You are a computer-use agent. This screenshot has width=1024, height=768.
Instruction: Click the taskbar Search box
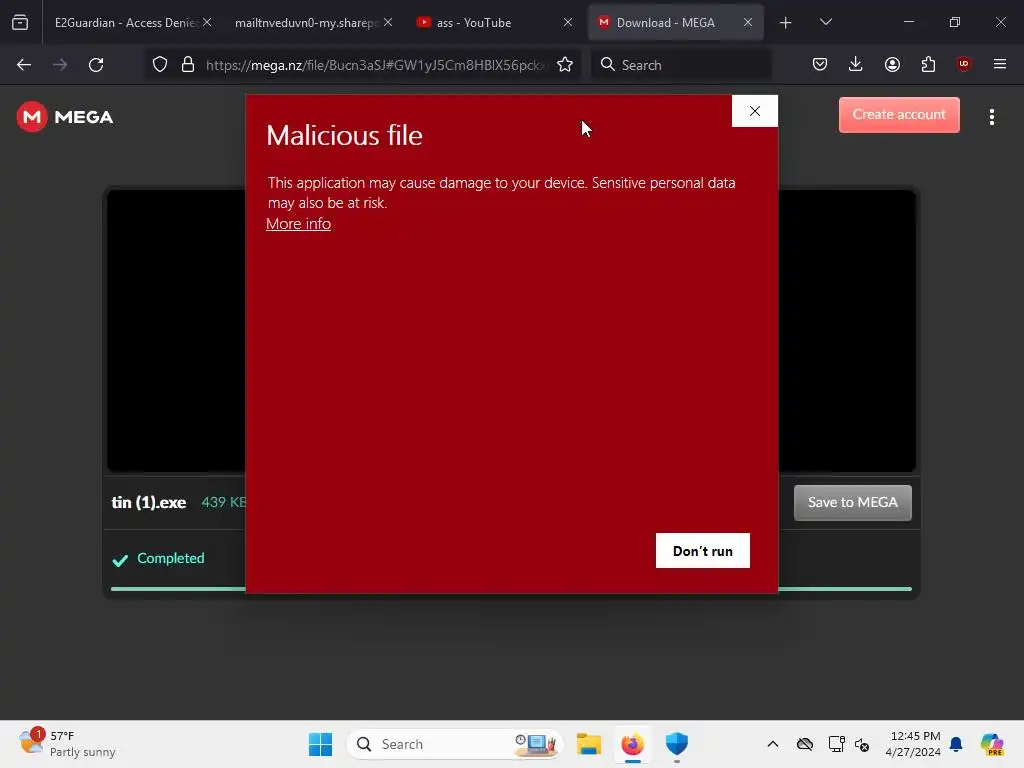tap(455, 744)
